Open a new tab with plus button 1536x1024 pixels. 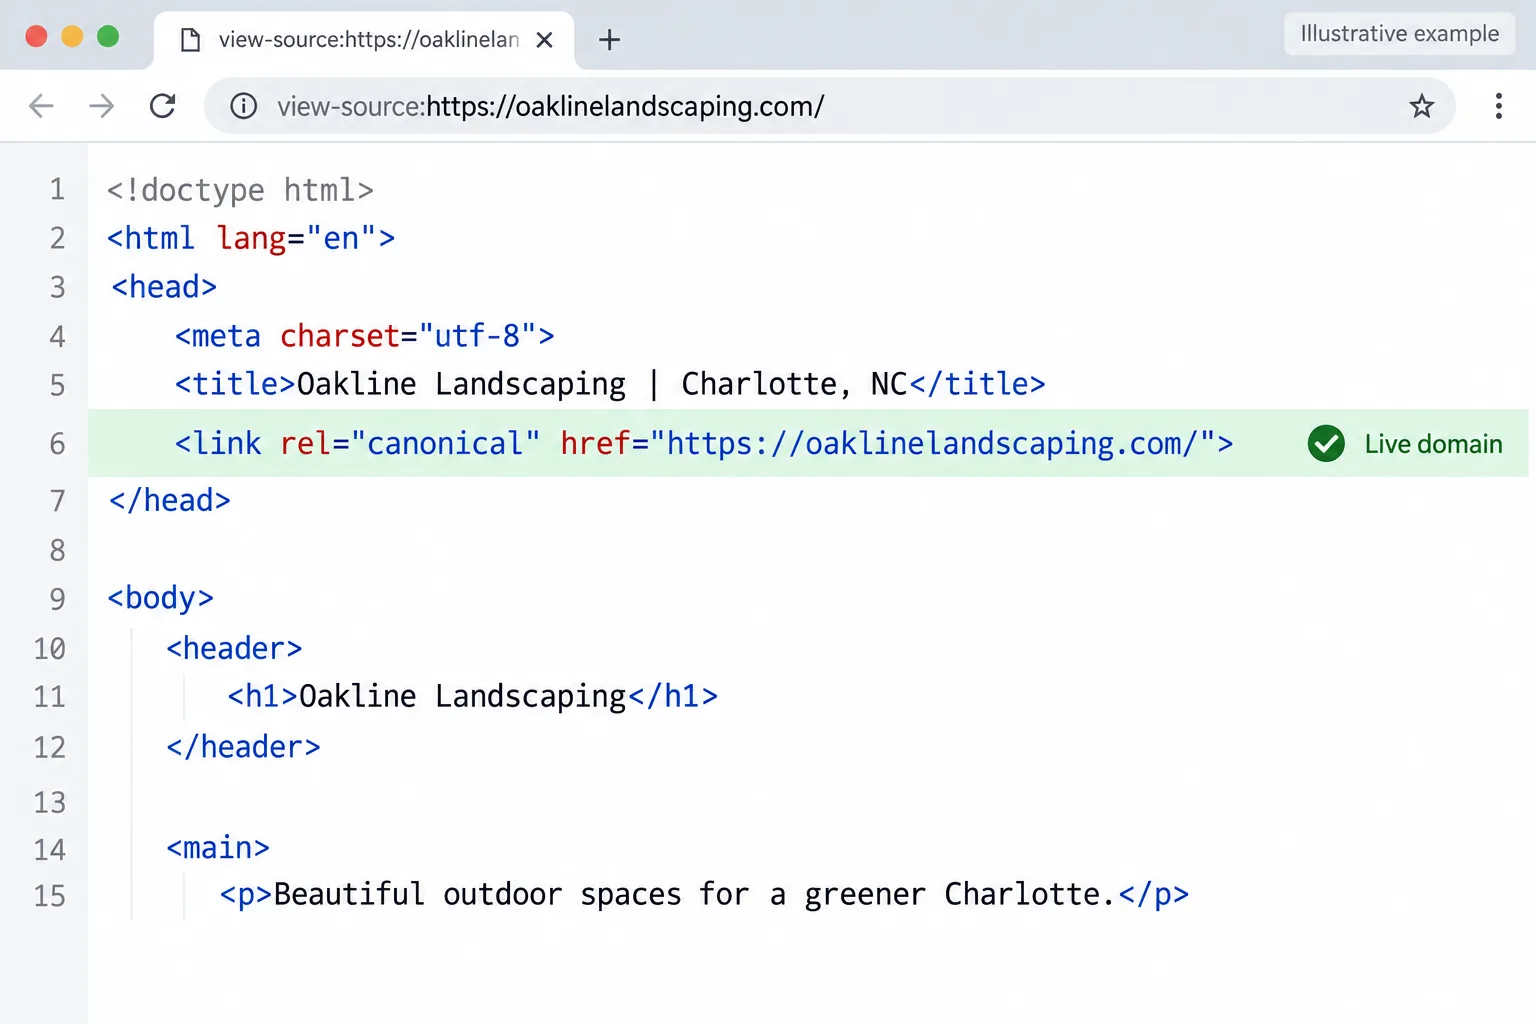point(609,40)
